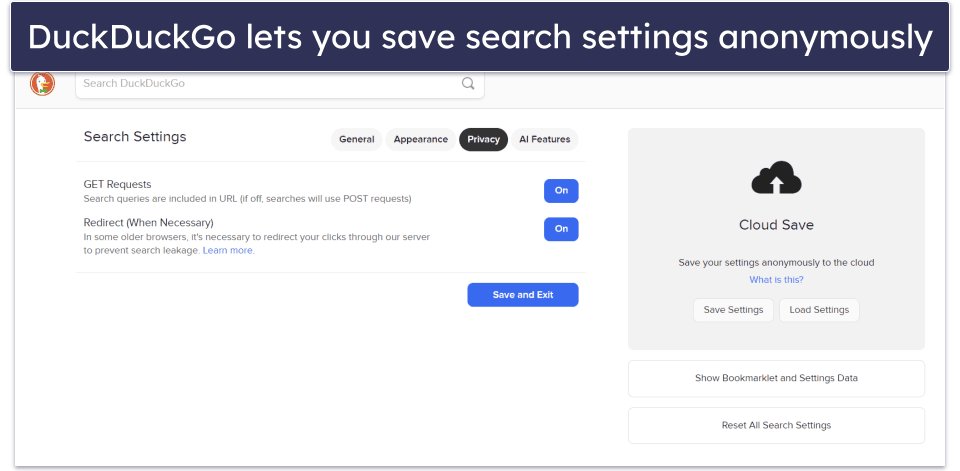Click Load Settings under Cloud Save
The height and width of the screenshot is (471, 960).
pos(819,310)
